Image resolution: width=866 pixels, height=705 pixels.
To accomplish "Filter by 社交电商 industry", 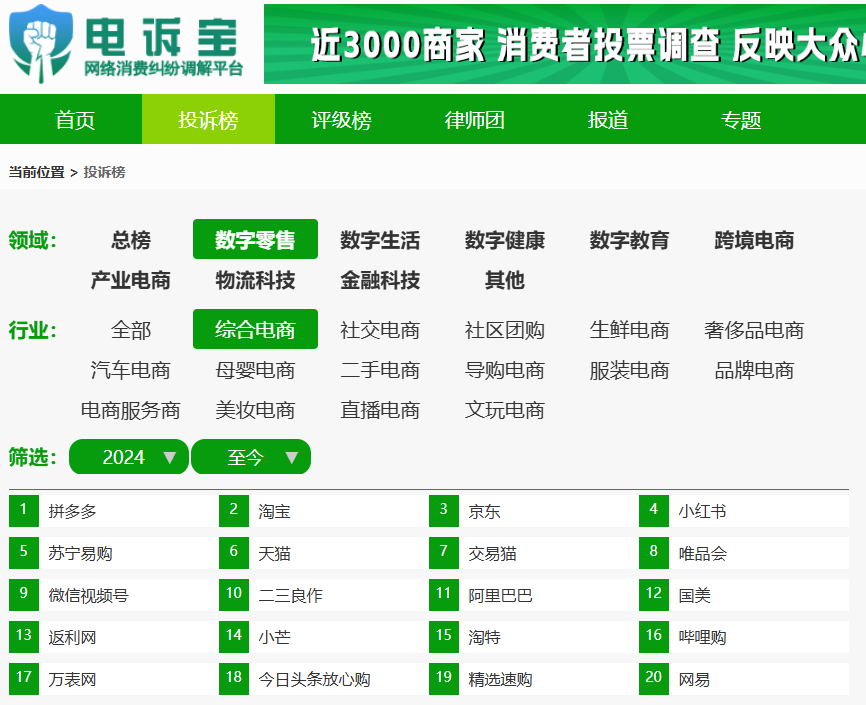I will tap(380, 330).
